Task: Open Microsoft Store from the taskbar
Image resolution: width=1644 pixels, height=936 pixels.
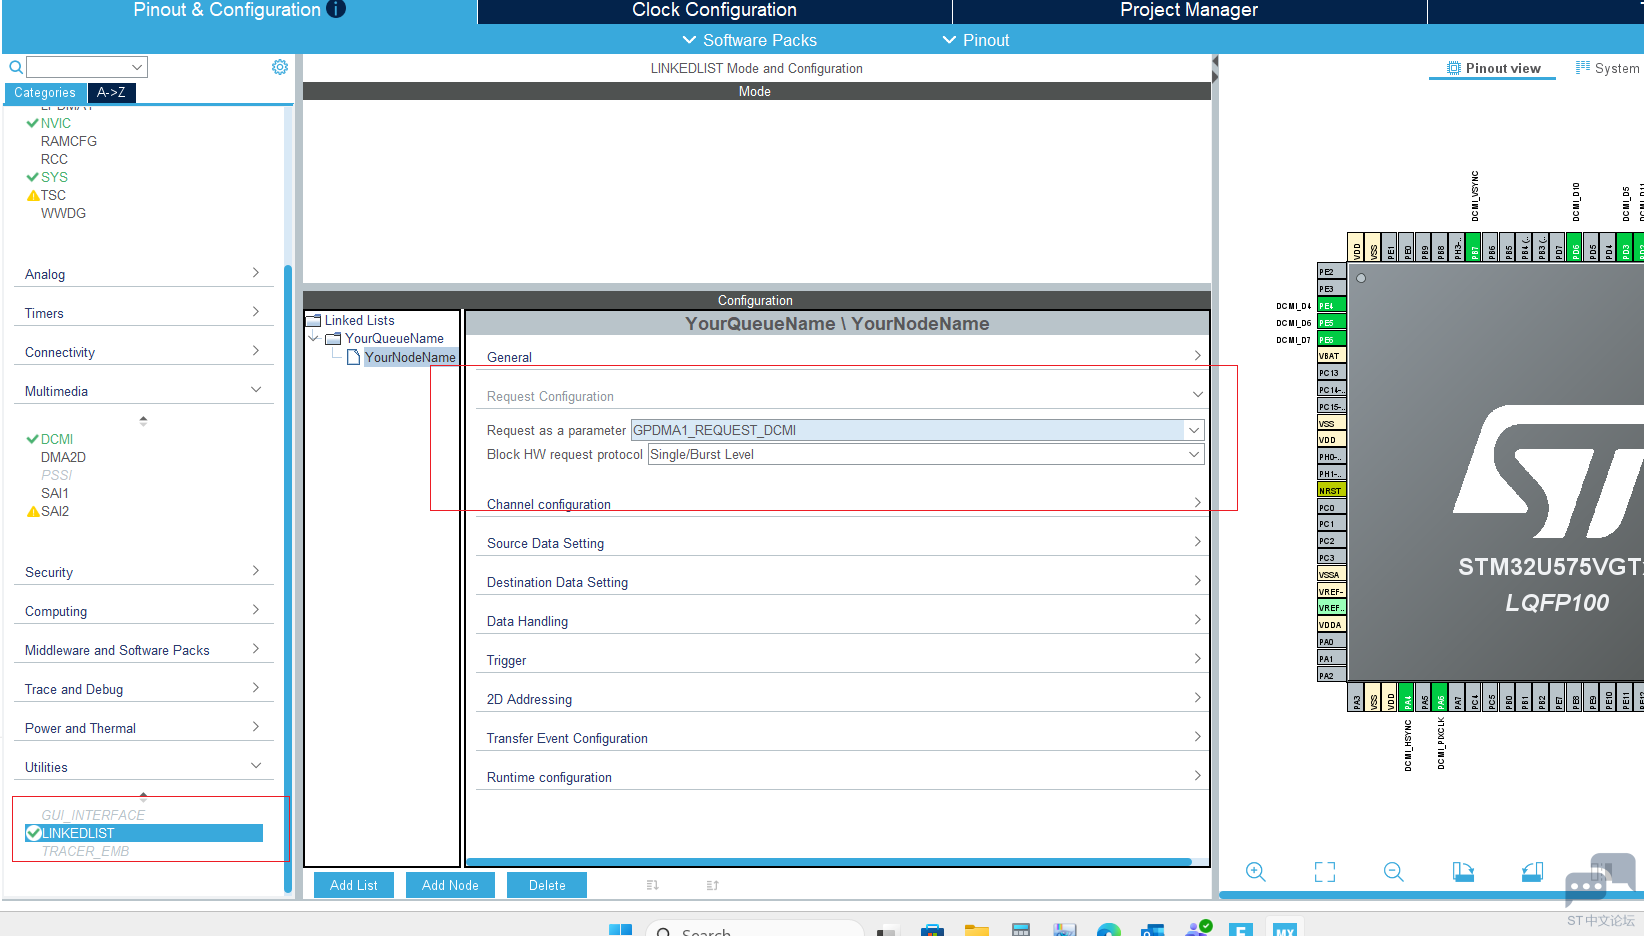Action: pyautogui.click(x=932, y=930)
